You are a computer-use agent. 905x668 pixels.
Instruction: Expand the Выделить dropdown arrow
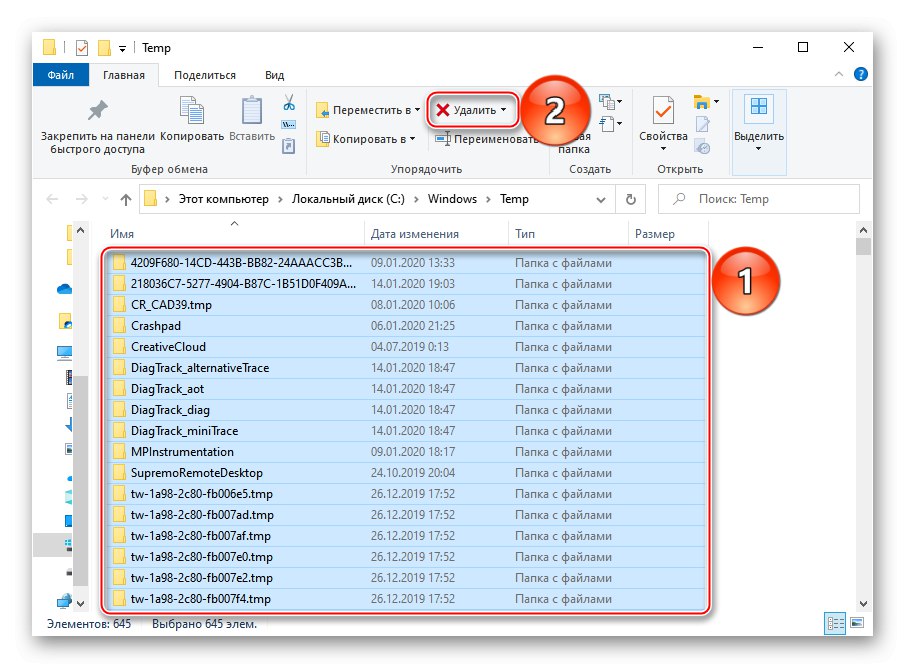(758, 150)
